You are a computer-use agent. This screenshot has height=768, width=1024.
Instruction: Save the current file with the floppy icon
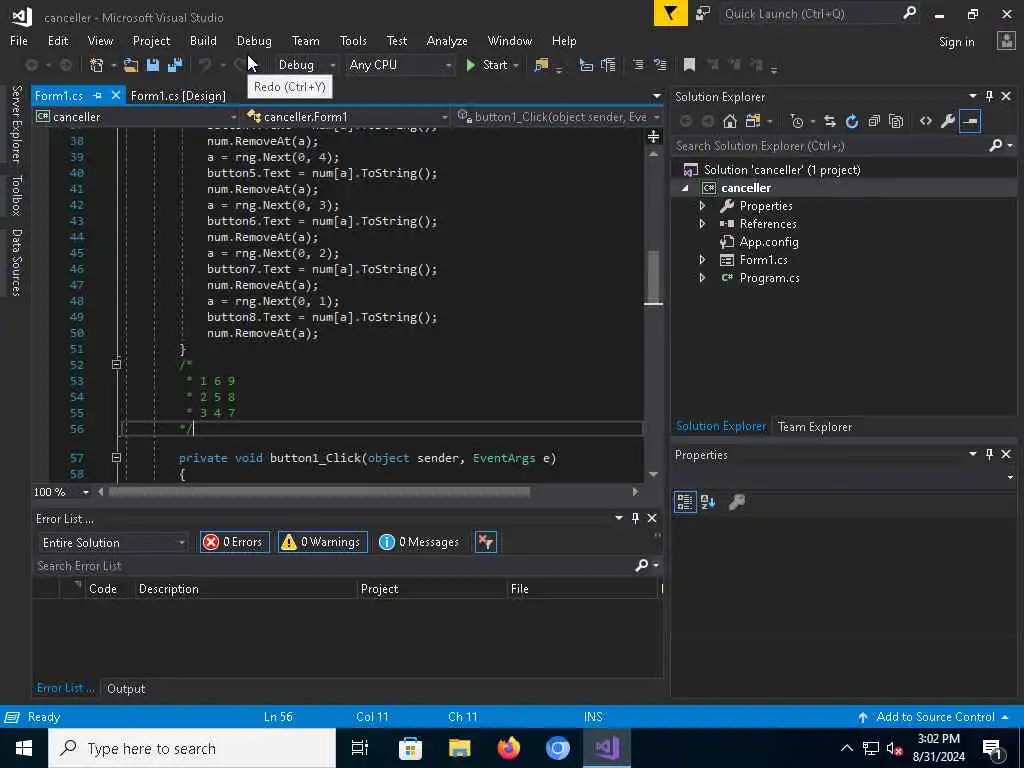pos(153,65)
